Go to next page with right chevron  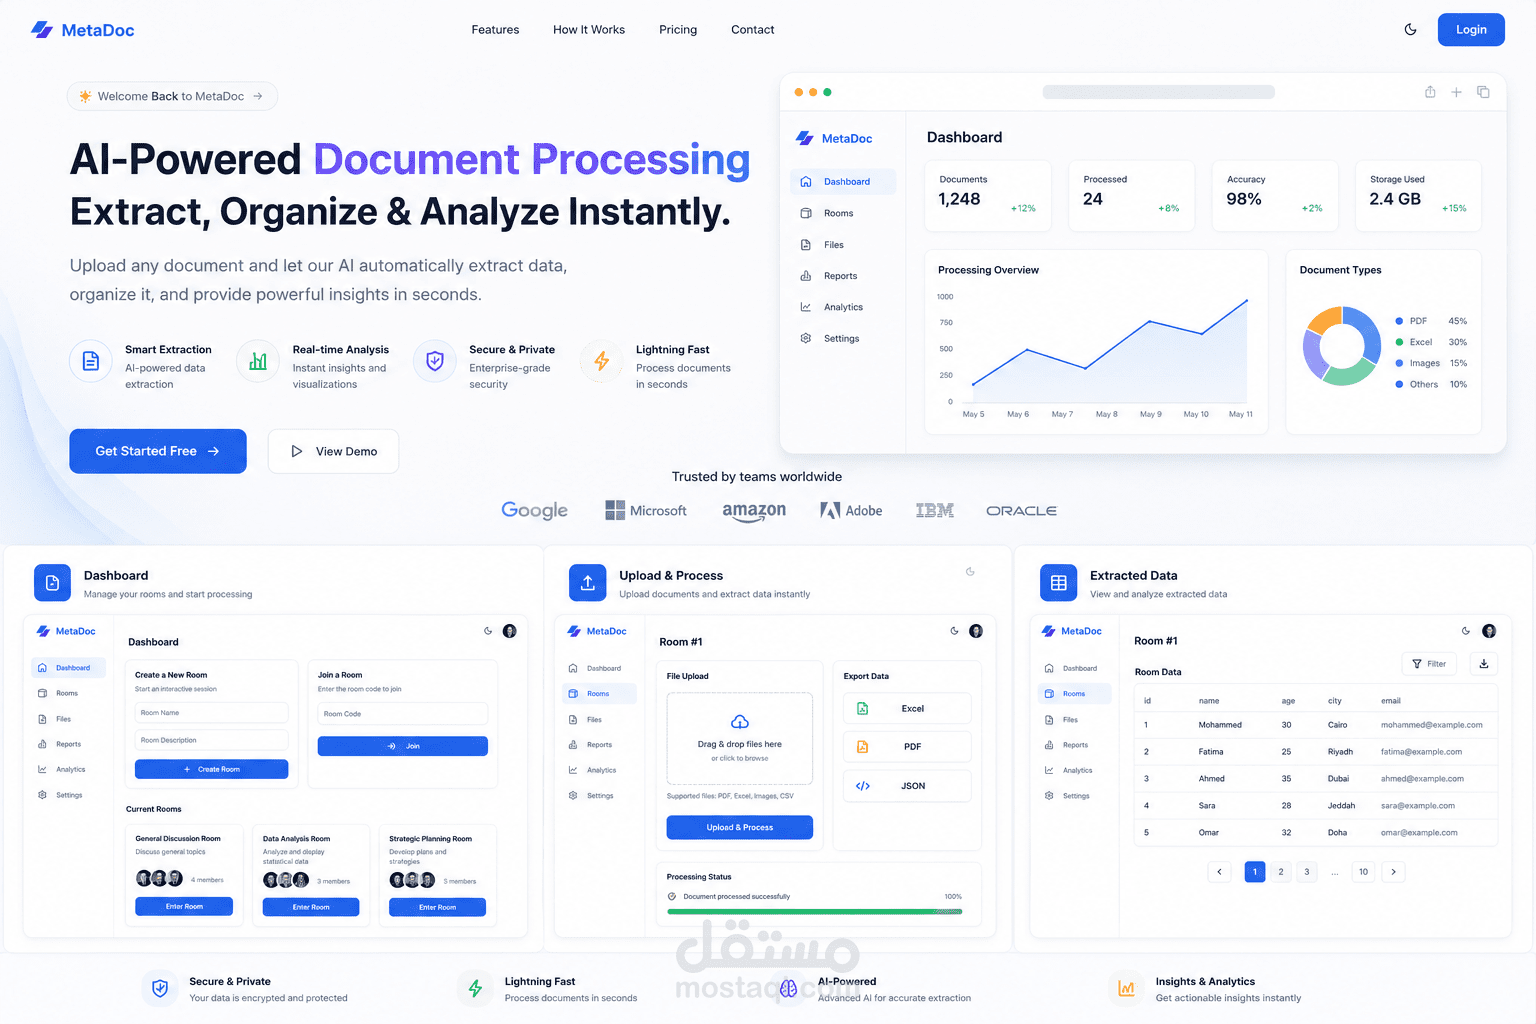tap(1394, 872)
